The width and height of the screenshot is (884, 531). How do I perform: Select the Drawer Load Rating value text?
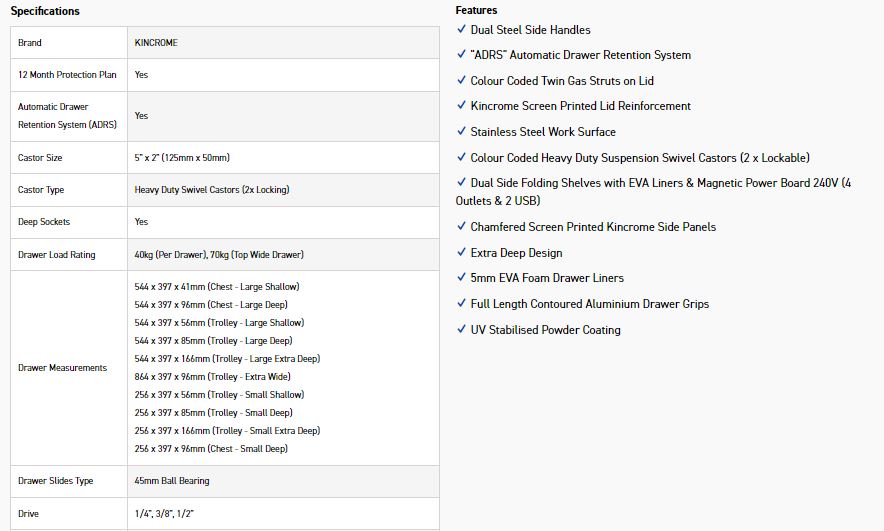point(219,255)
